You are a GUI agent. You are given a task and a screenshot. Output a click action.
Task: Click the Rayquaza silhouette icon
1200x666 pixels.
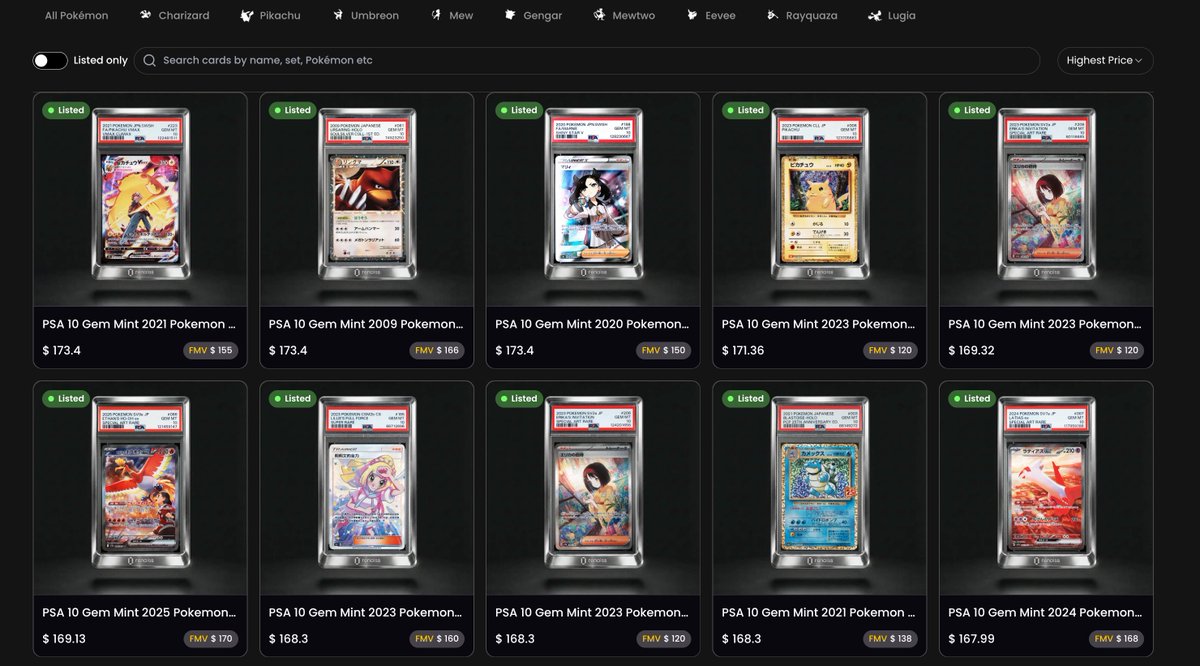[x=772, y=16]
